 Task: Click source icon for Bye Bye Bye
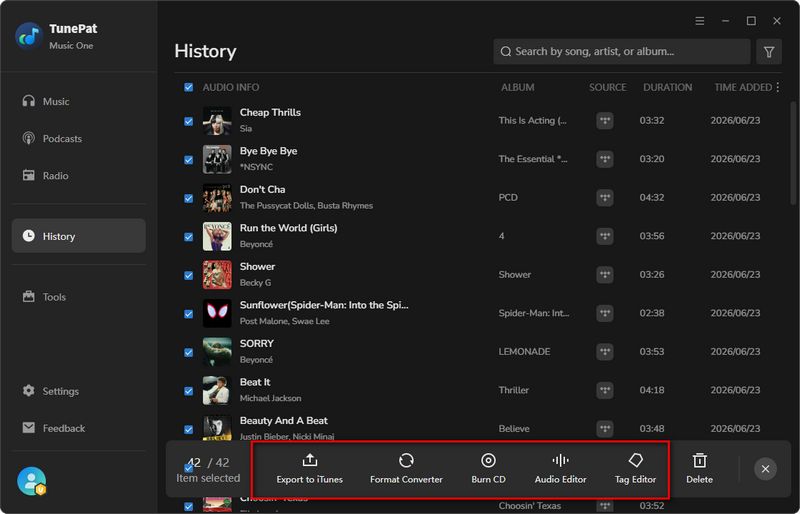[x=605, y=159]
